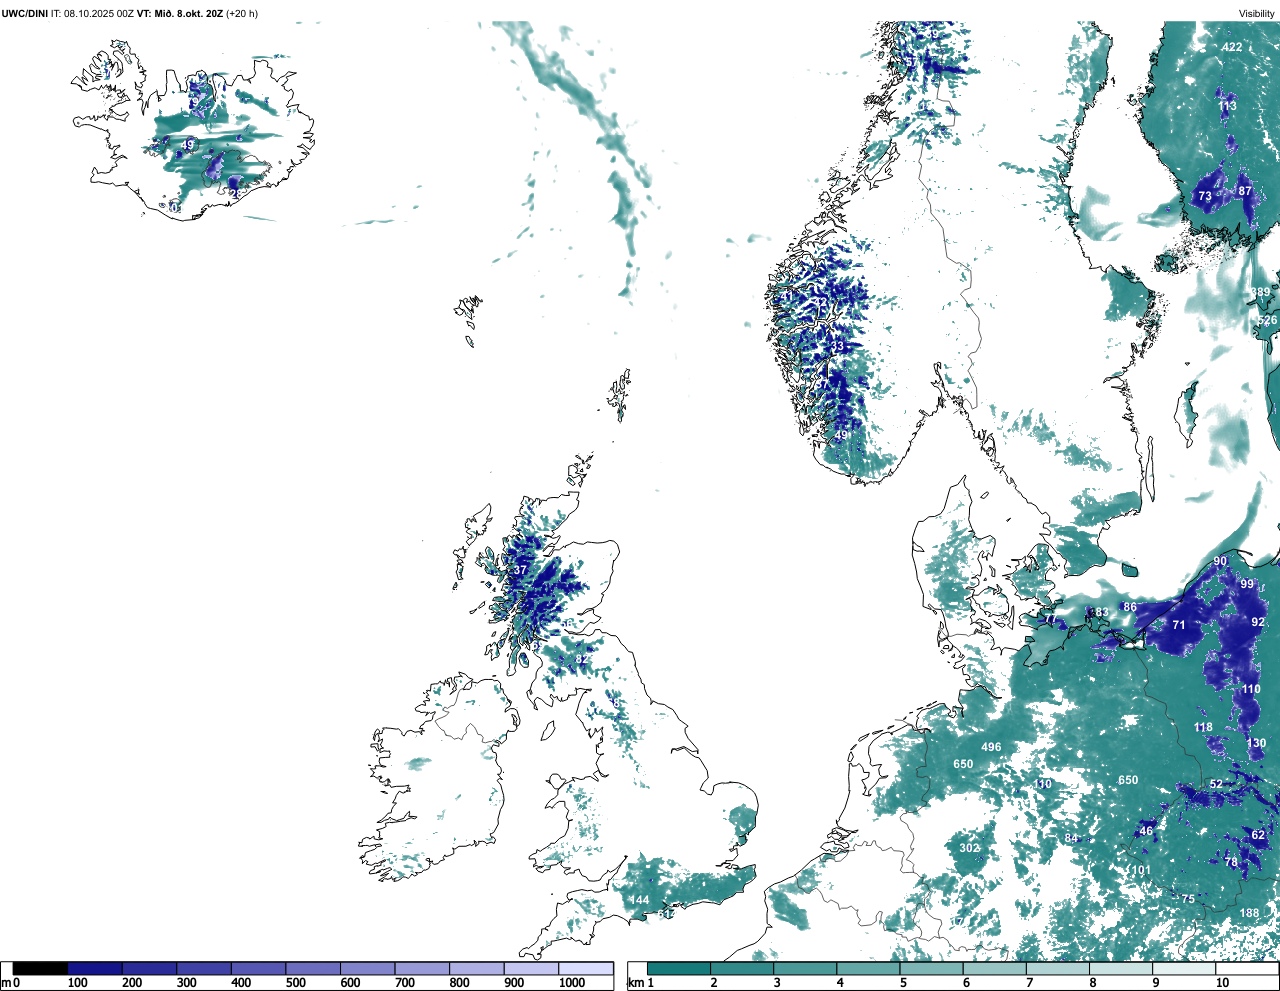Viewport: 1280px width, 991px height.
Task: Click the '1000' metre scale label
Action: pos(572,983)
